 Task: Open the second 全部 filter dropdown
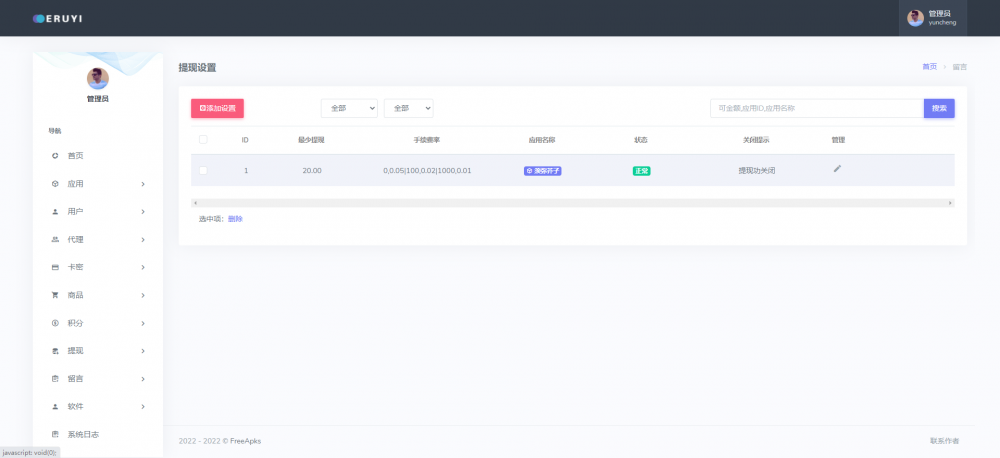click(x=408, y=108)
